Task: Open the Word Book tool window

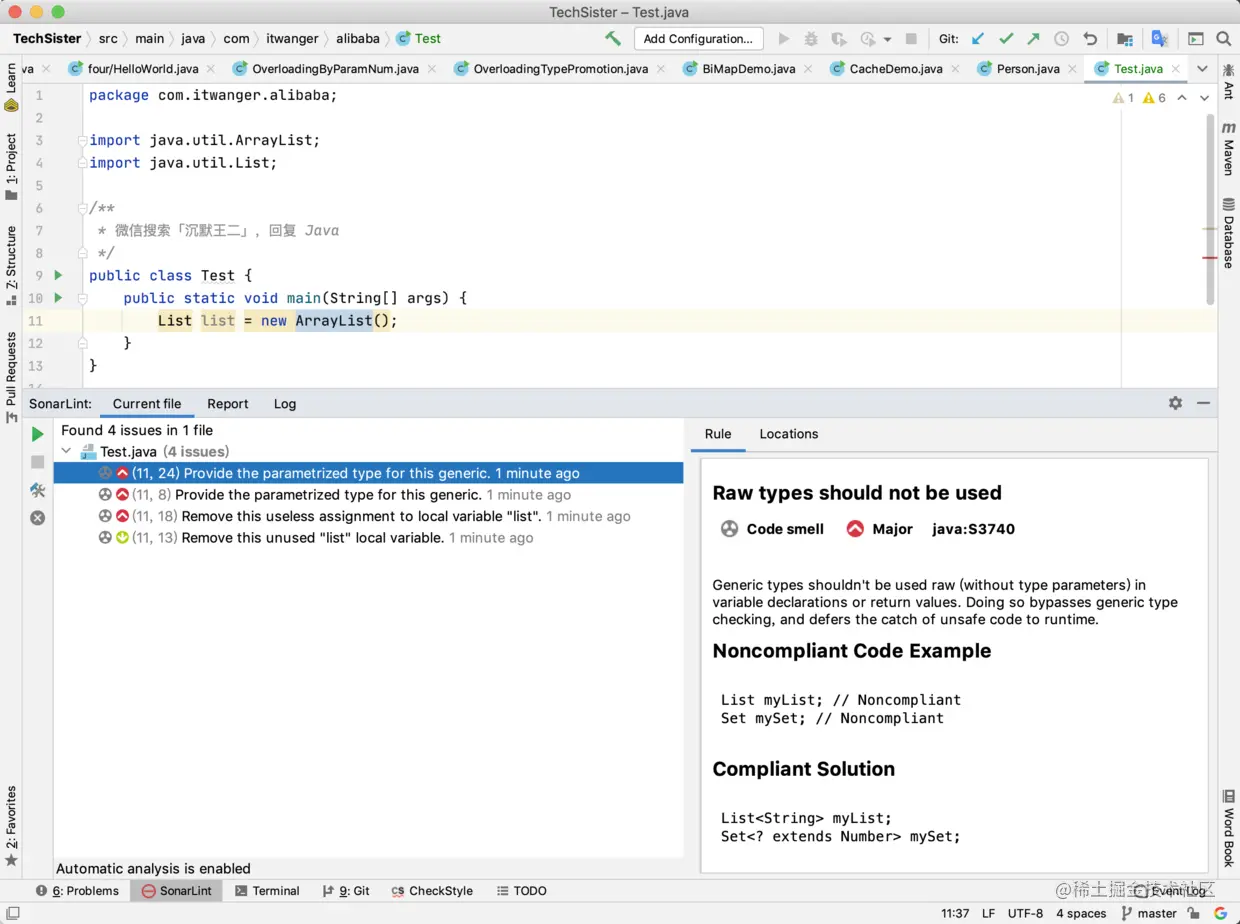Action: [x=1229, y=828]
